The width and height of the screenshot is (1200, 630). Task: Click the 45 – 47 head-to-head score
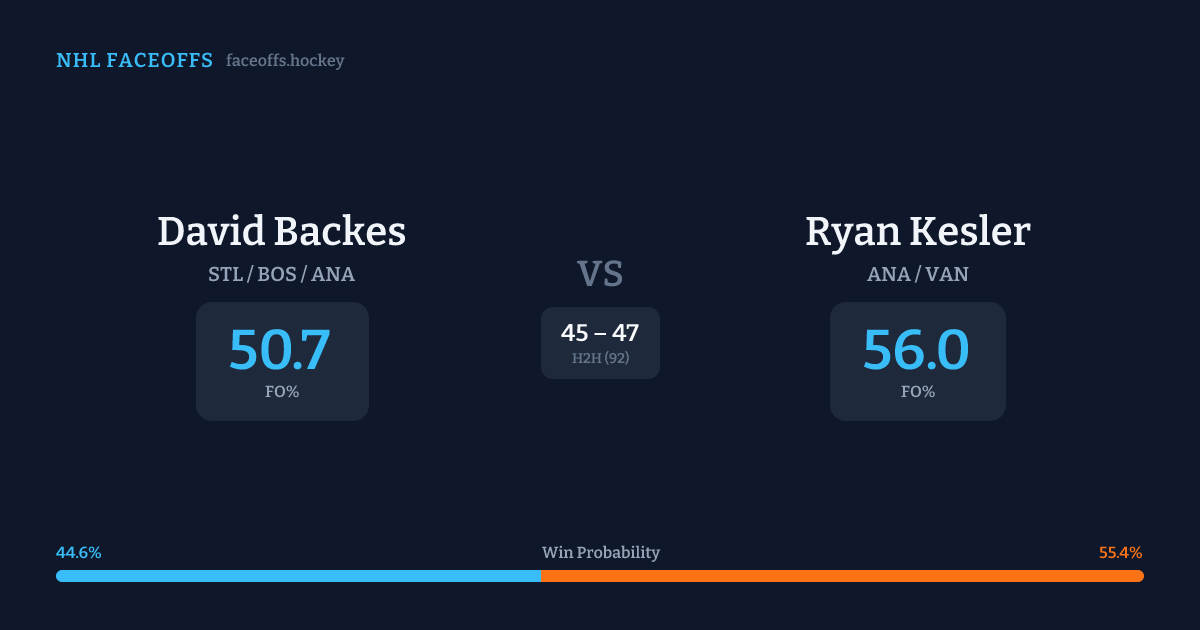(x=600, y=333)
